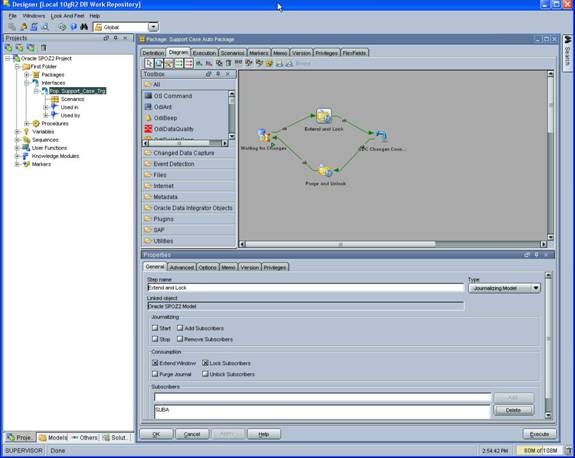
Task: Click the Step name input field
Action: click(x=305, y=288)
